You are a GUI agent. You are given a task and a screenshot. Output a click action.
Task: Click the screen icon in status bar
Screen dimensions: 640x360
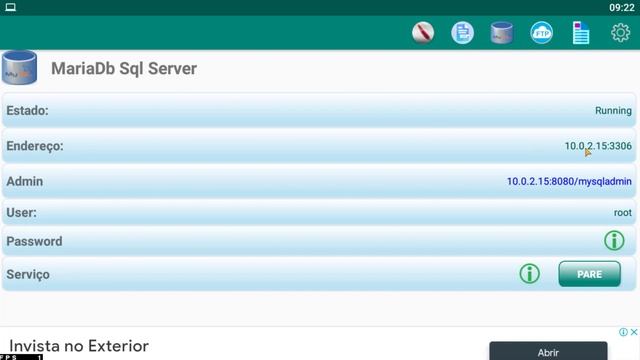coord(11,7)
